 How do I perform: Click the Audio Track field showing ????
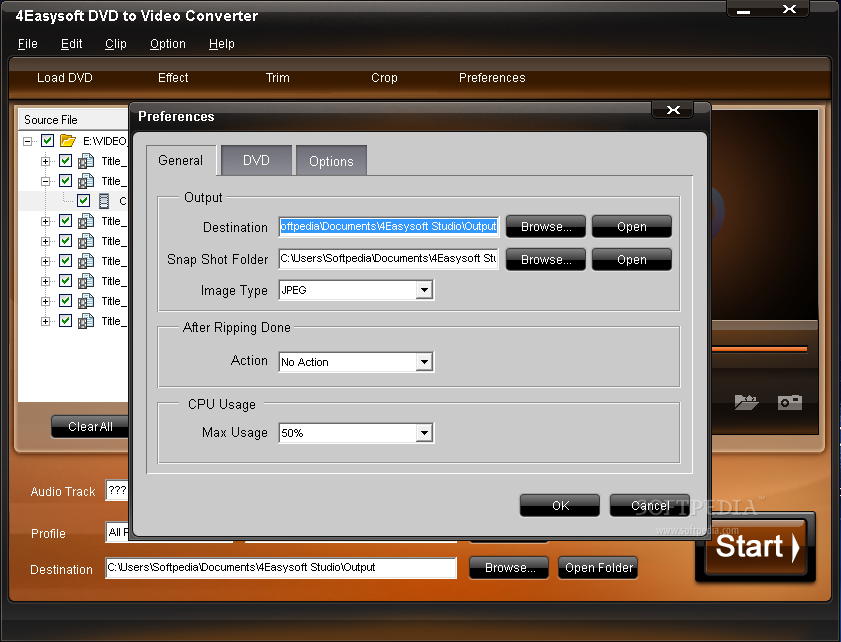tap(117, 490)
